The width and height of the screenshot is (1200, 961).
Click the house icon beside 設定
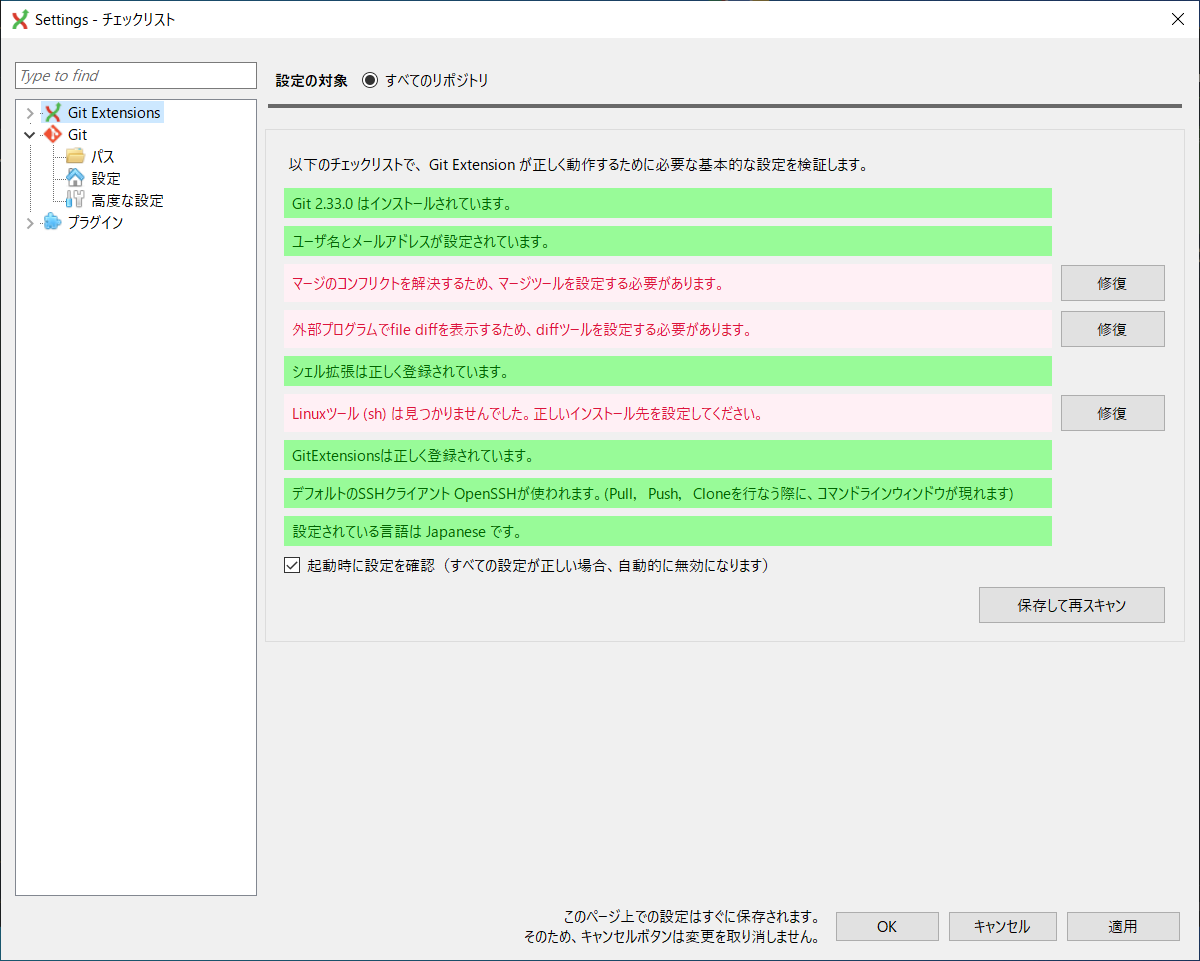point(75,179)
